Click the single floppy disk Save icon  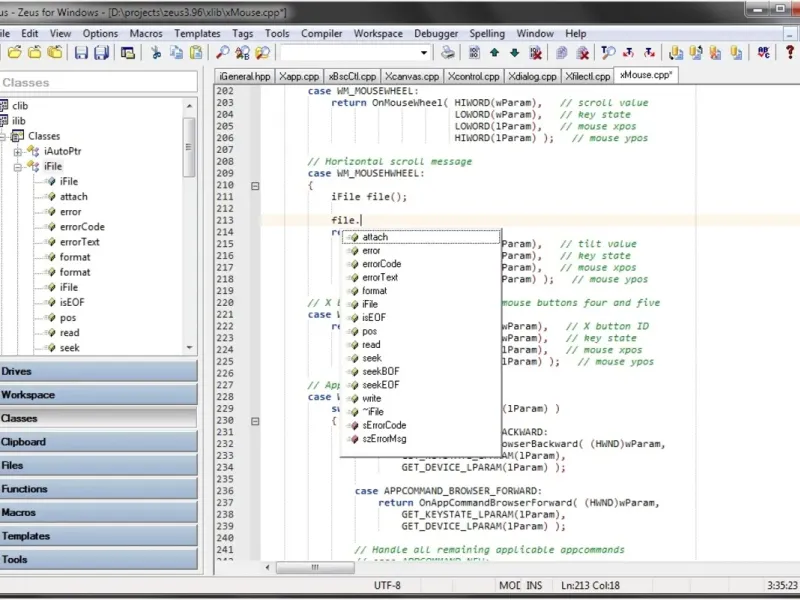click(x=82, y=53)
